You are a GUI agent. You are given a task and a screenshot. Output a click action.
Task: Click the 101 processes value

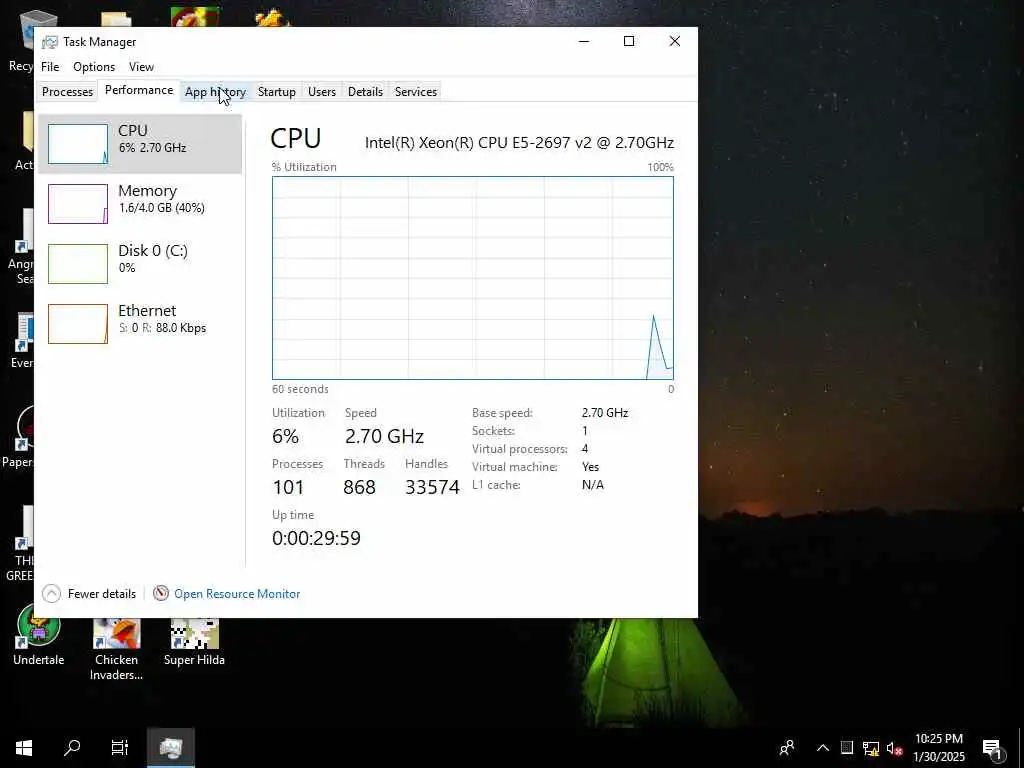tap(288, 487)
